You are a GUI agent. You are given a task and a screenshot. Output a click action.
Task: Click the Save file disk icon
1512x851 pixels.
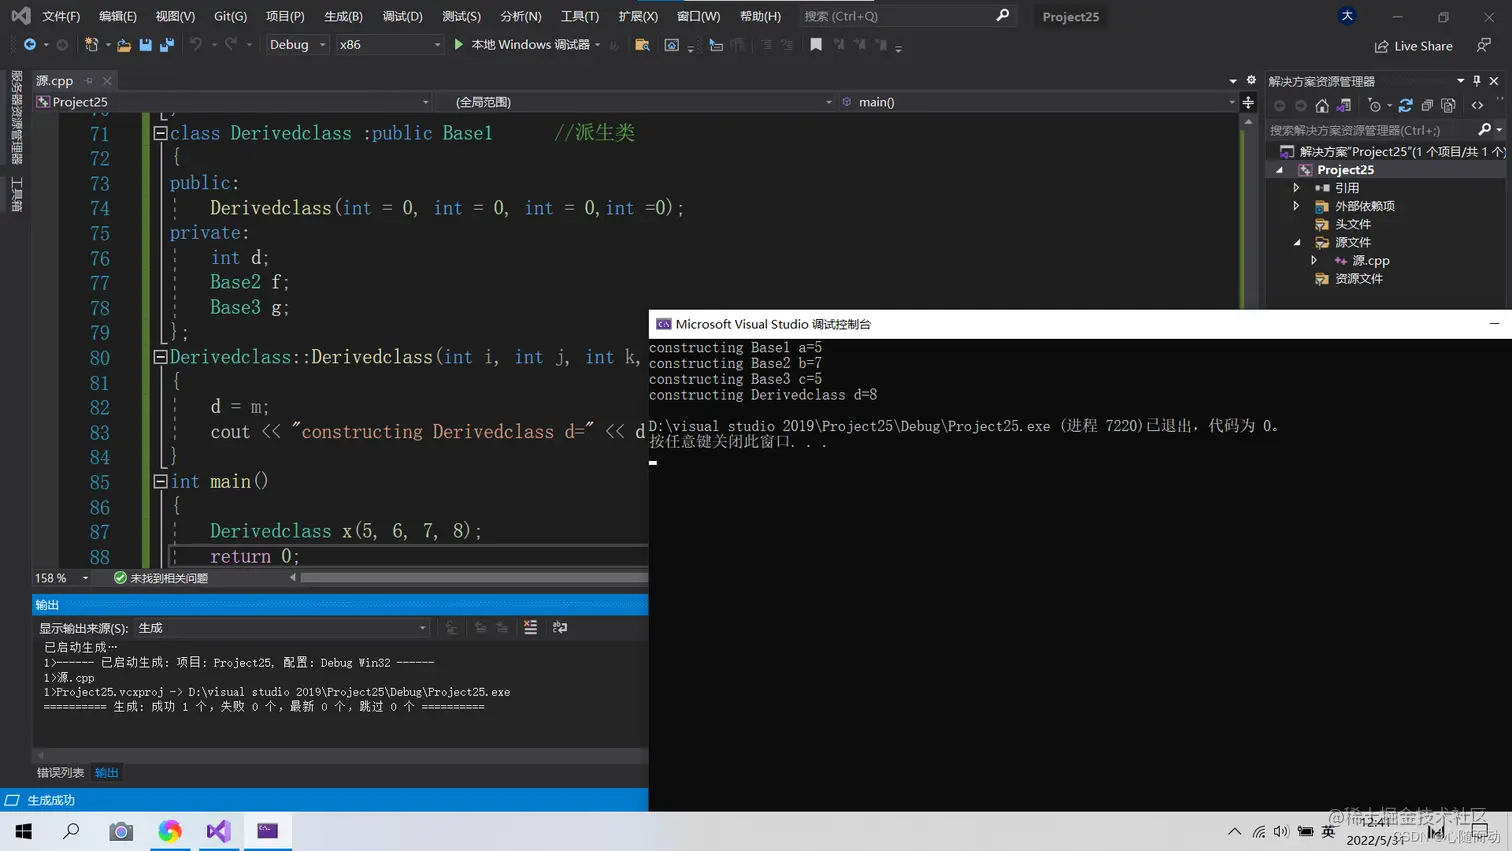(145, 45)
